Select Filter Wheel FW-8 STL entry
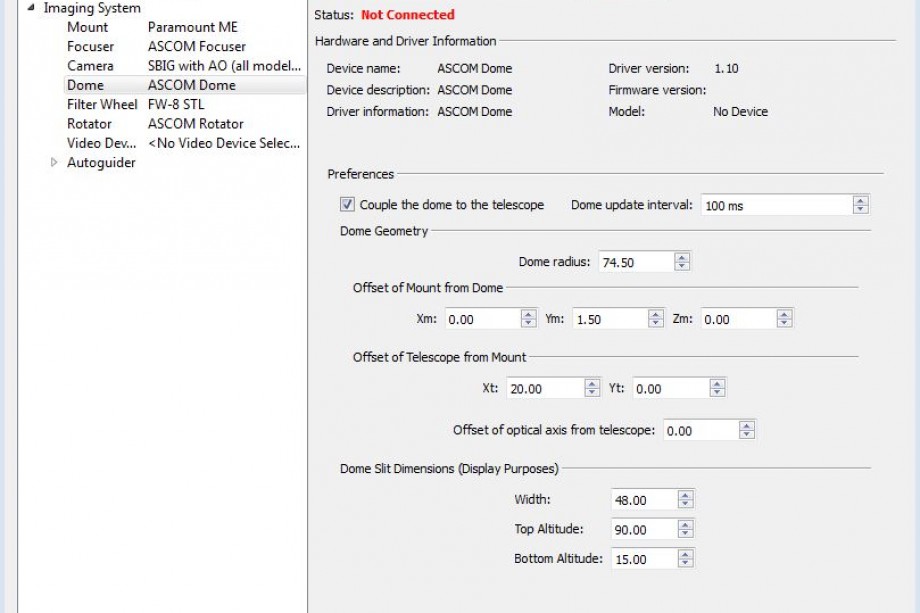Screen dimensions: 920x613 pos(102,105)
